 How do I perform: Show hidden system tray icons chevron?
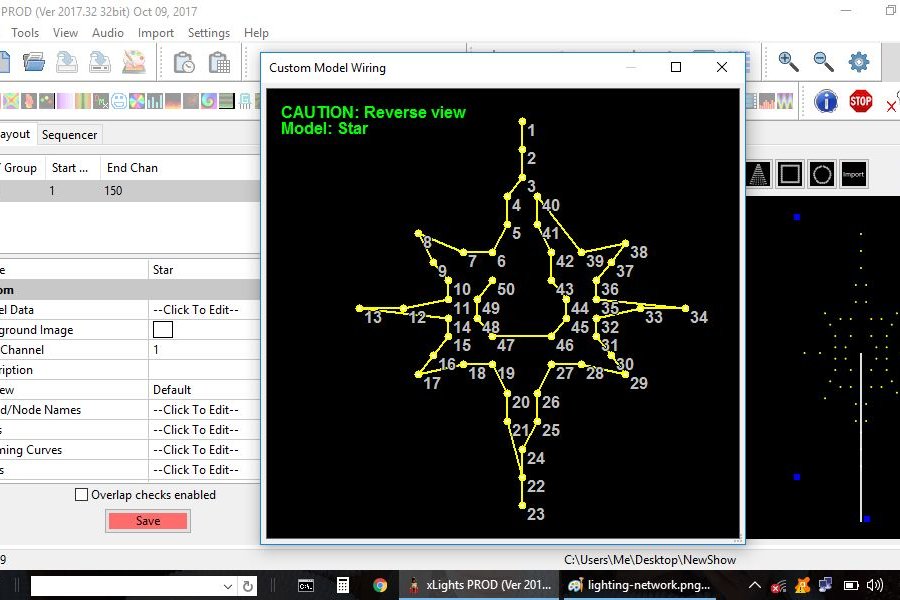click(755, 585)
